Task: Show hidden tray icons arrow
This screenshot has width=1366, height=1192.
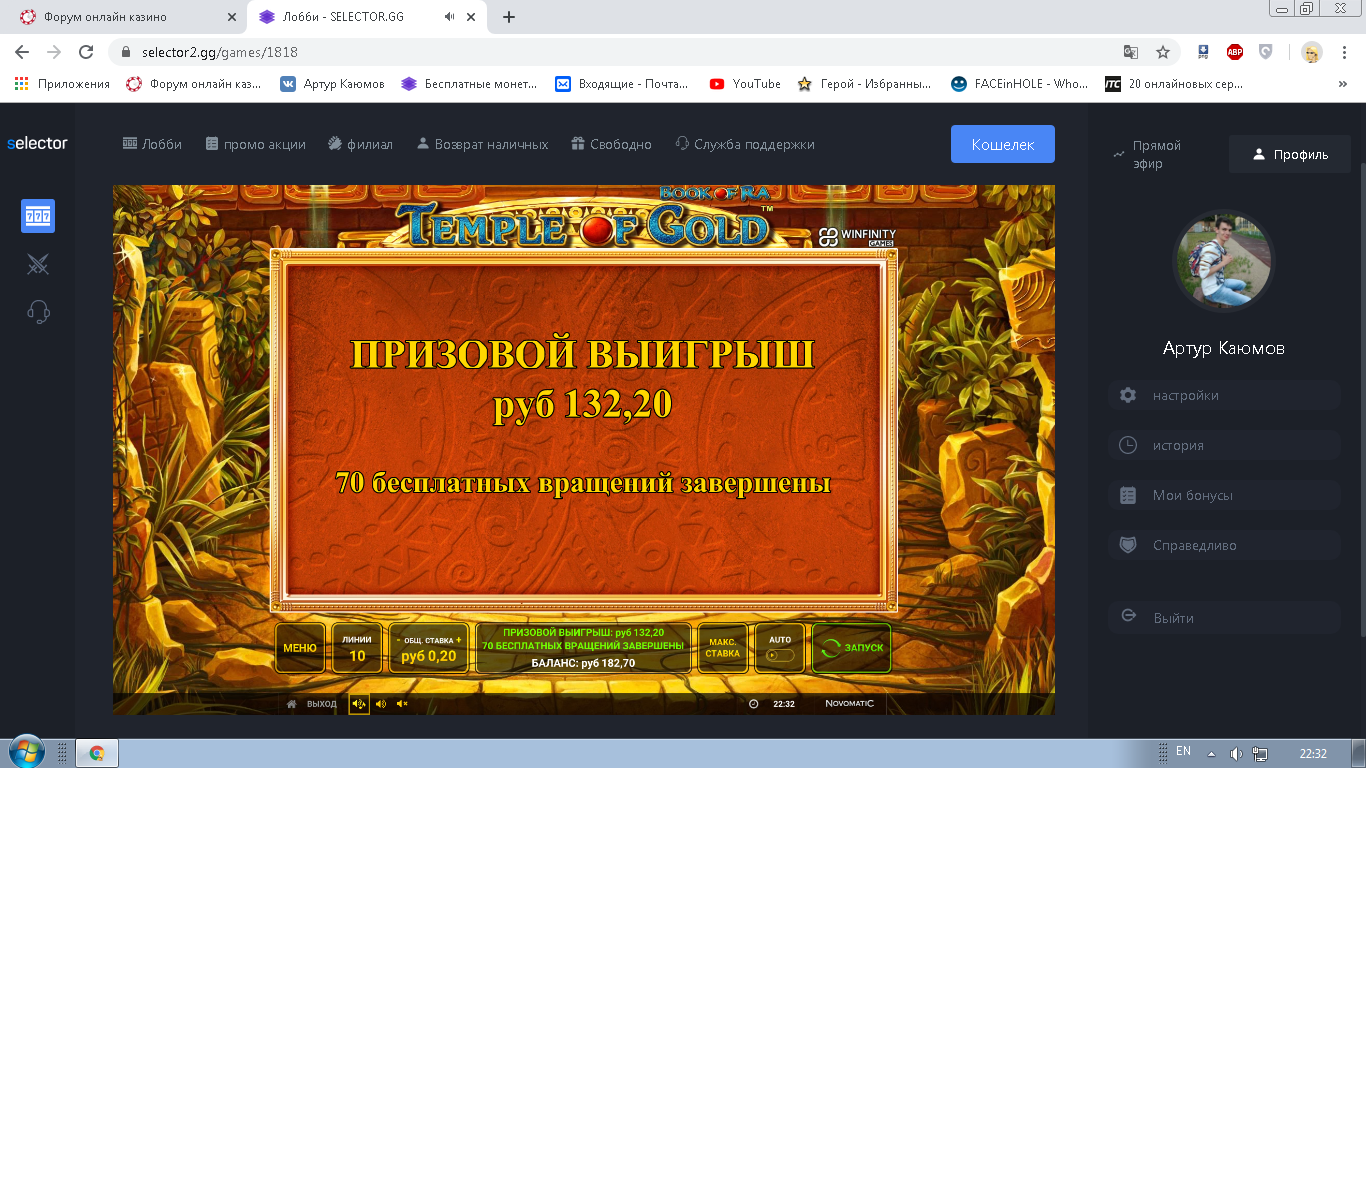Action: [1211, 754]
